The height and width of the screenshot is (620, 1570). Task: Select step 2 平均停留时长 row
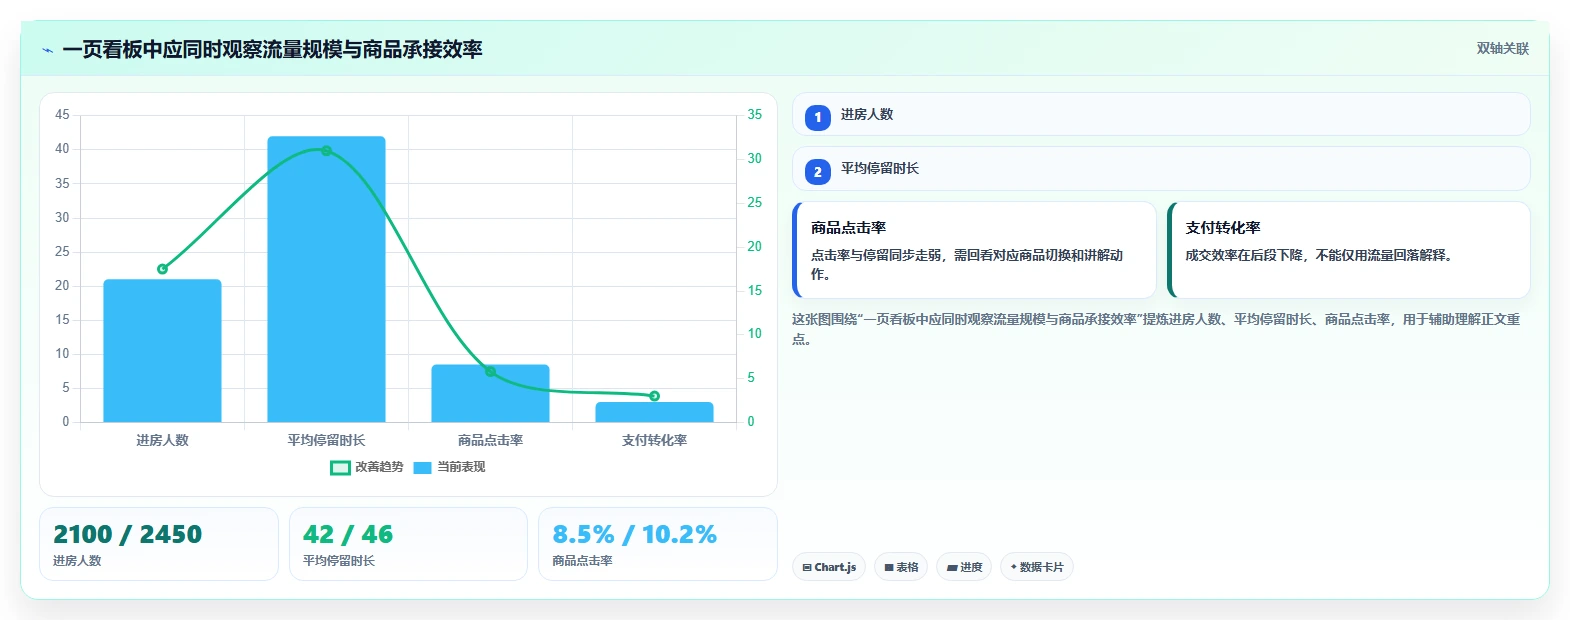[x=1161, y=169]
